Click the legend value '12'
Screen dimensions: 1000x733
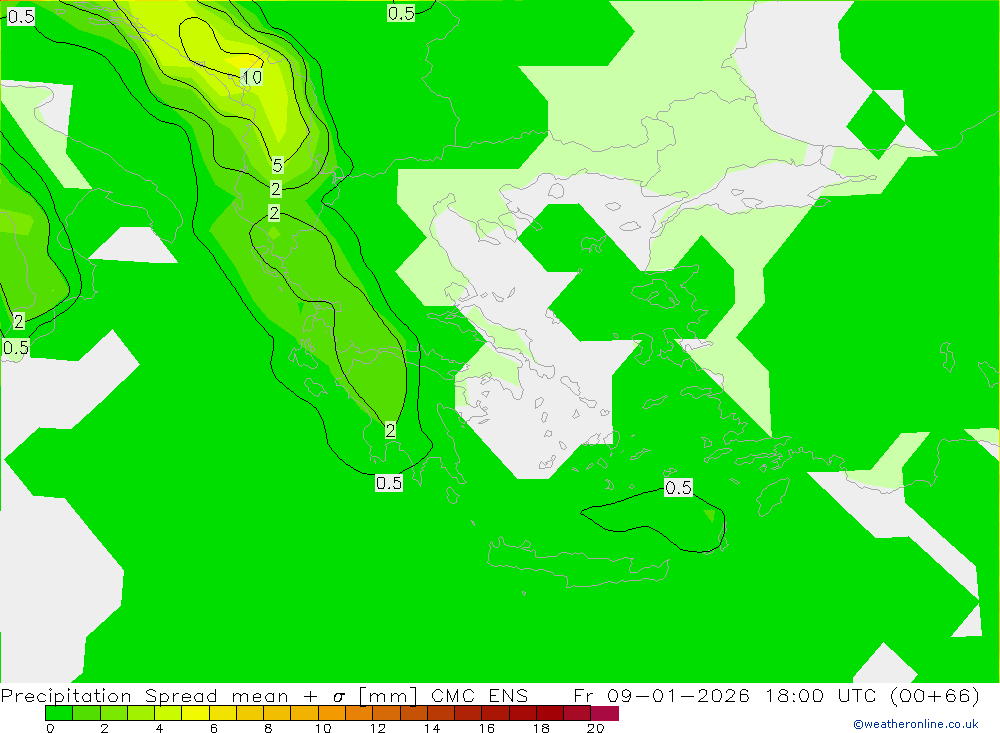pos(378,728)
